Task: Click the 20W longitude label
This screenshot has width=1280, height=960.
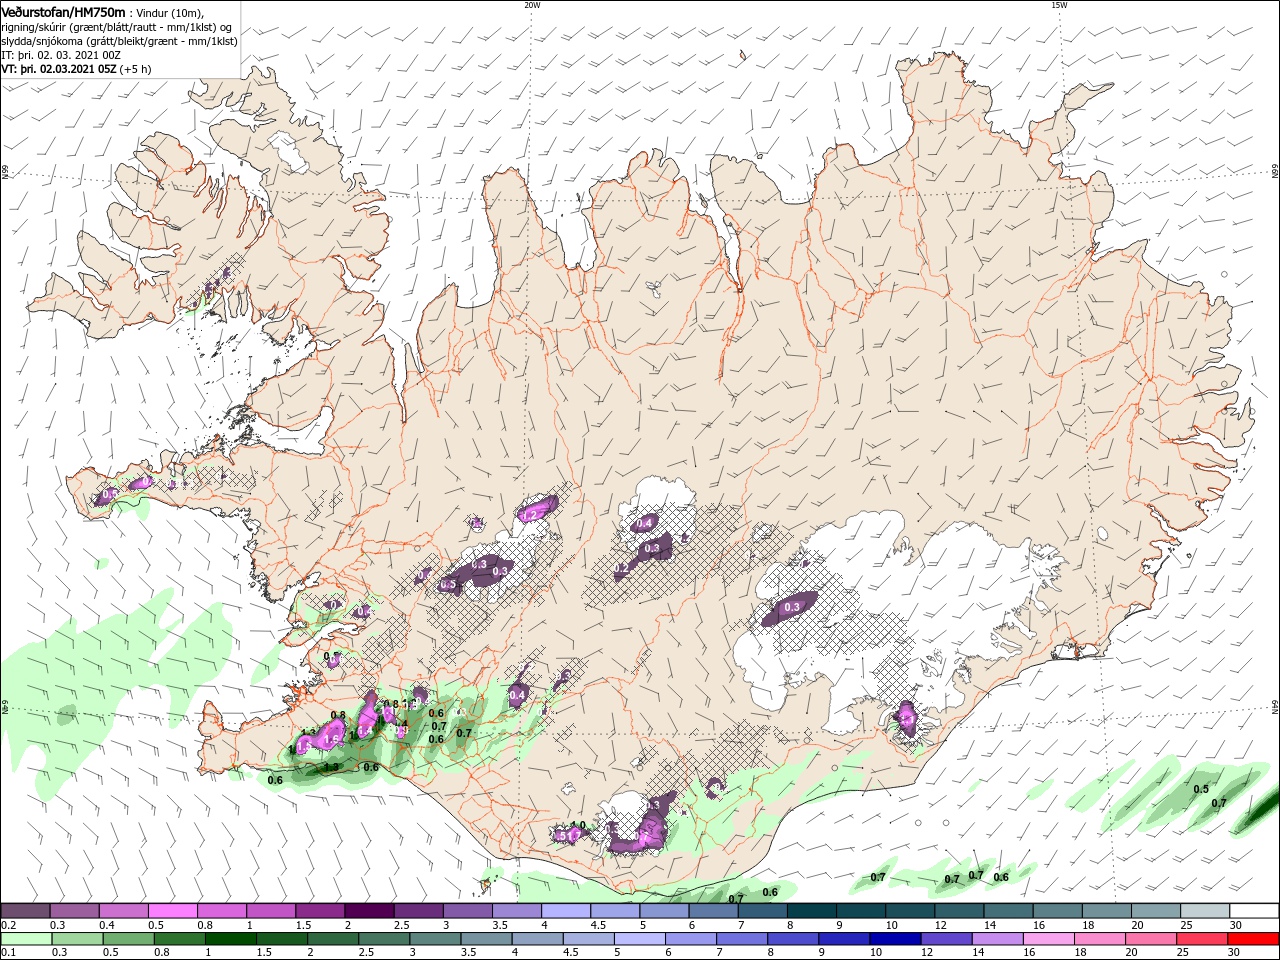Action: 532,5
